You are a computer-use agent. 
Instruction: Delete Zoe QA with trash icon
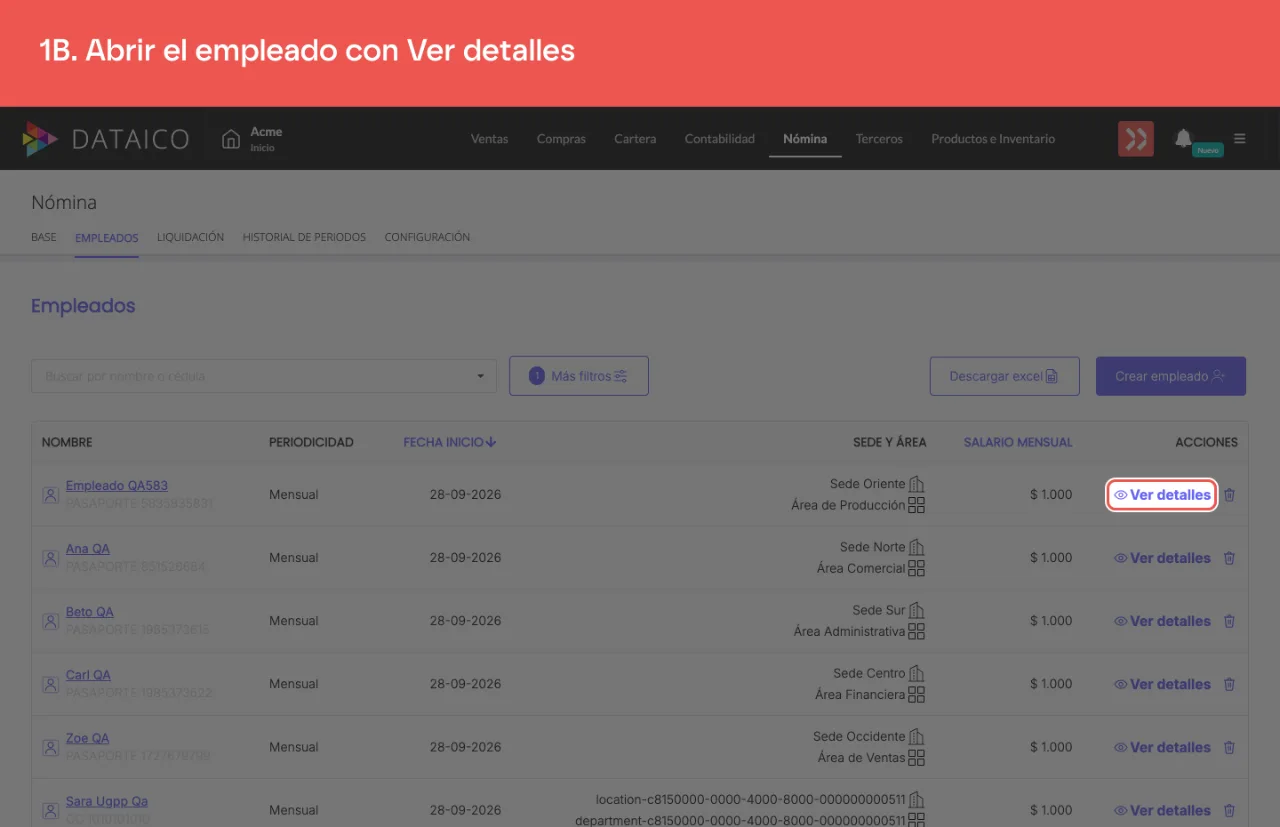pyautogui.click(x=1230, y=747)
